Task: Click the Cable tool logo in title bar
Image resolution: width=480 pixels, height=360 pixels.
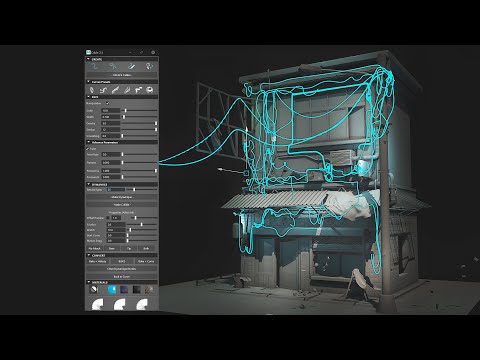Action: [x=88, y=52]
